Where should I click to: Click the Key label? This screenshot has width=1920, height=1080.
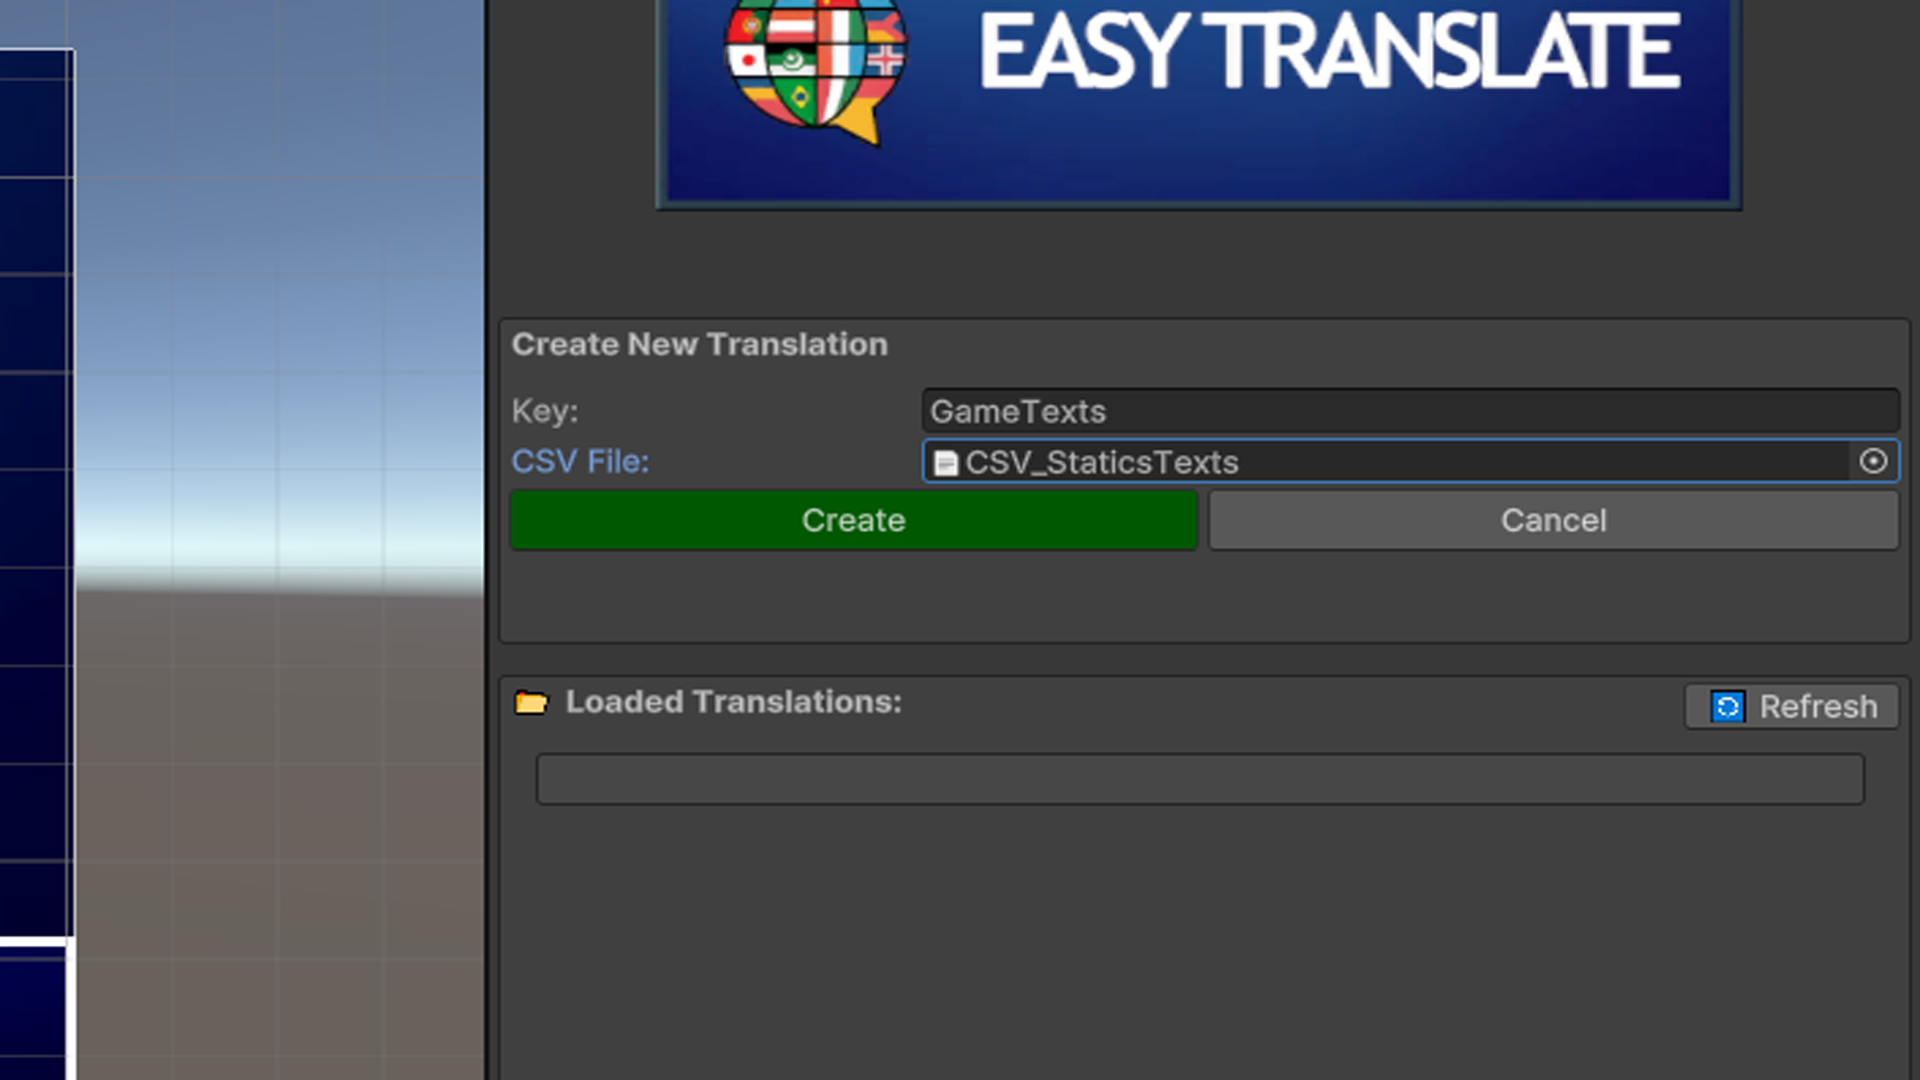coord(545,411)
